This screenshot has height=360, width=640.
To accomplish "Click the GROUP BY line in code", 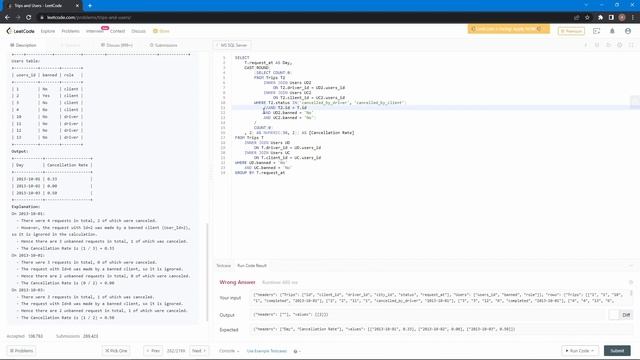I will (x=260, y=173).
